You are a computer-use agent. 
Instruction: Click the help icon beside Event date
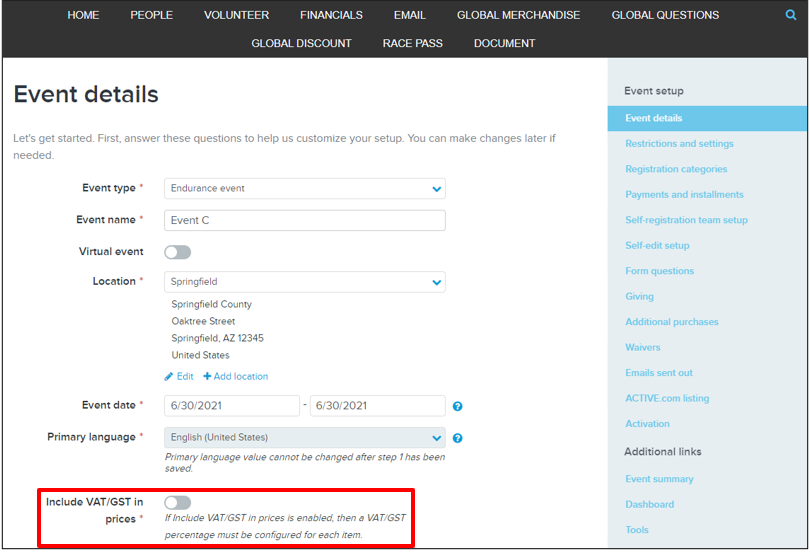coord(457,406)
